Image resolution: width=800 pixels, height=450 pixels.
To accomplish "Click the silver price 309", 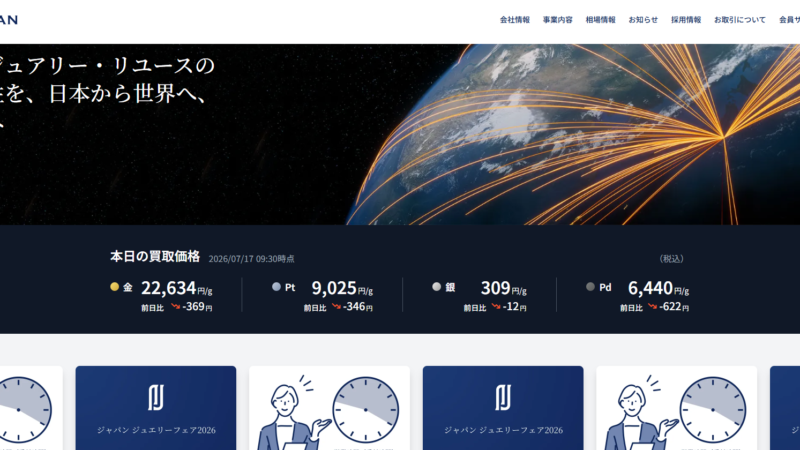I will (495, 288).
